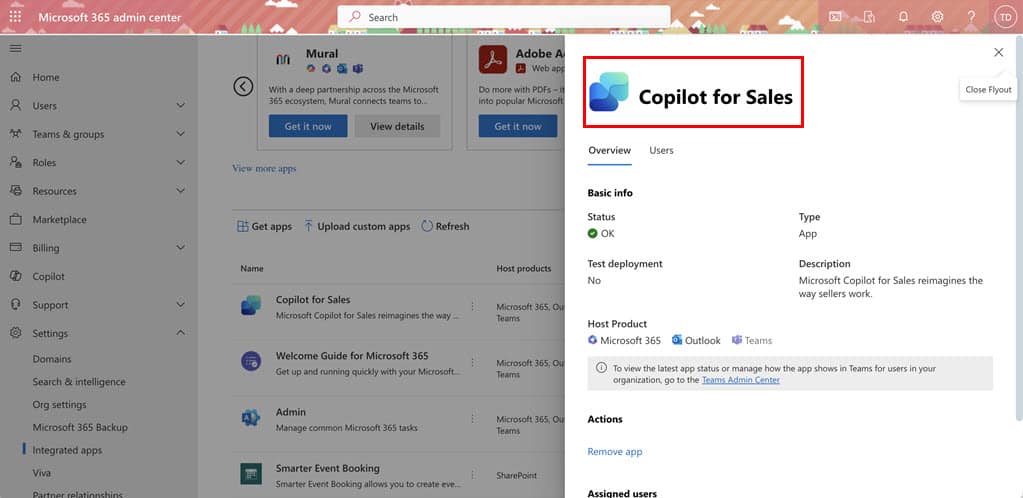The image size is (1023, 498).
Task: Click the Copilot for Sales row icon
Action: click(251, 305)
